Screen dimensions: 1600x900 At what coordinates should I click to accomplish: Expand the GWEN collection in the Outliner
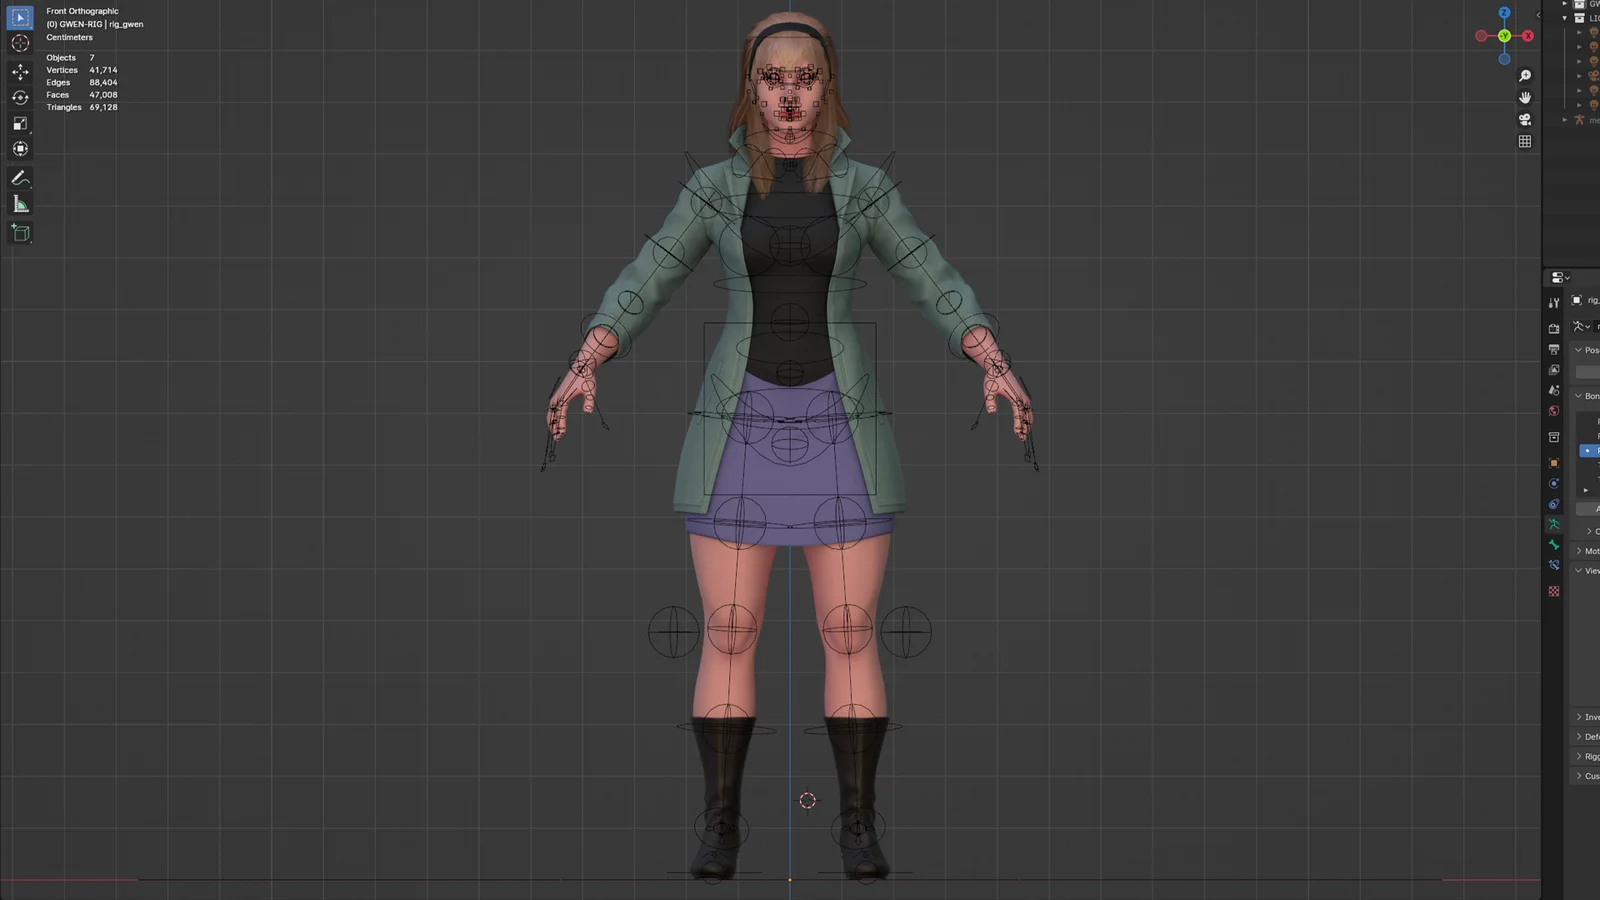(1563, 5)
